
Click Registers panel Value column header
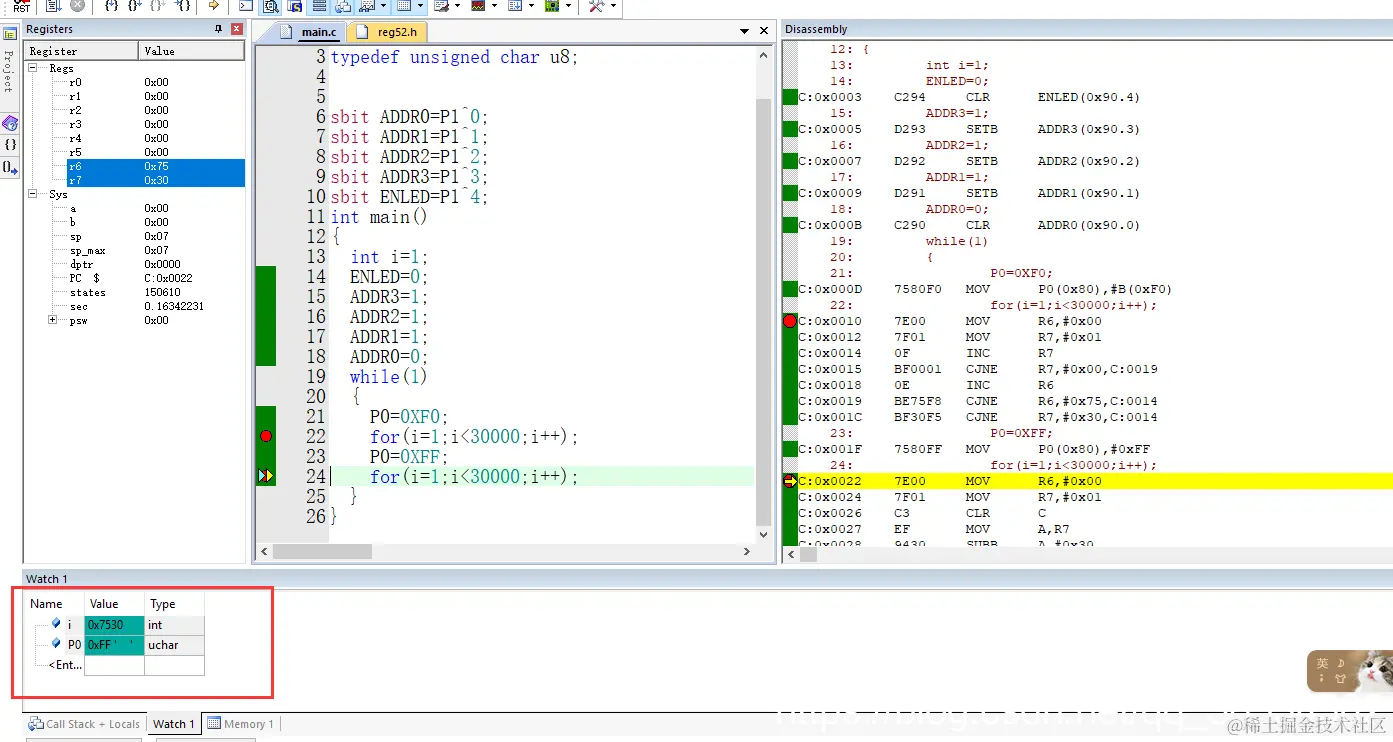pos(191,51)
